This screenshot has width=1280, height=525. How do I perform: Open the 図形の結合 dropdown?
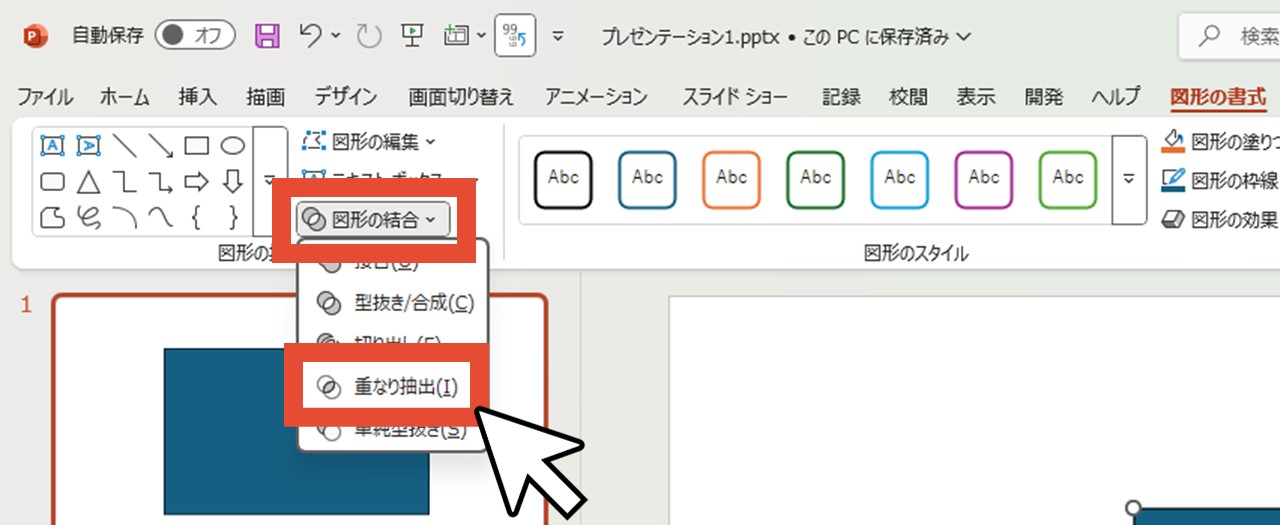tap(373, 219)
